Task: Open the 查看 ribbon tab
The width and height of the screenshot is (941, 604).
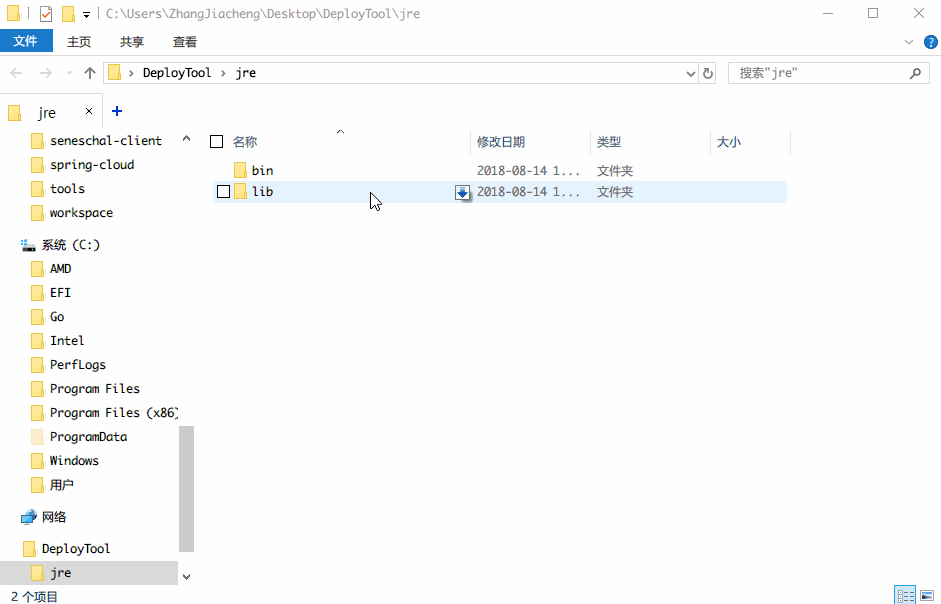Action: [184, 42]
